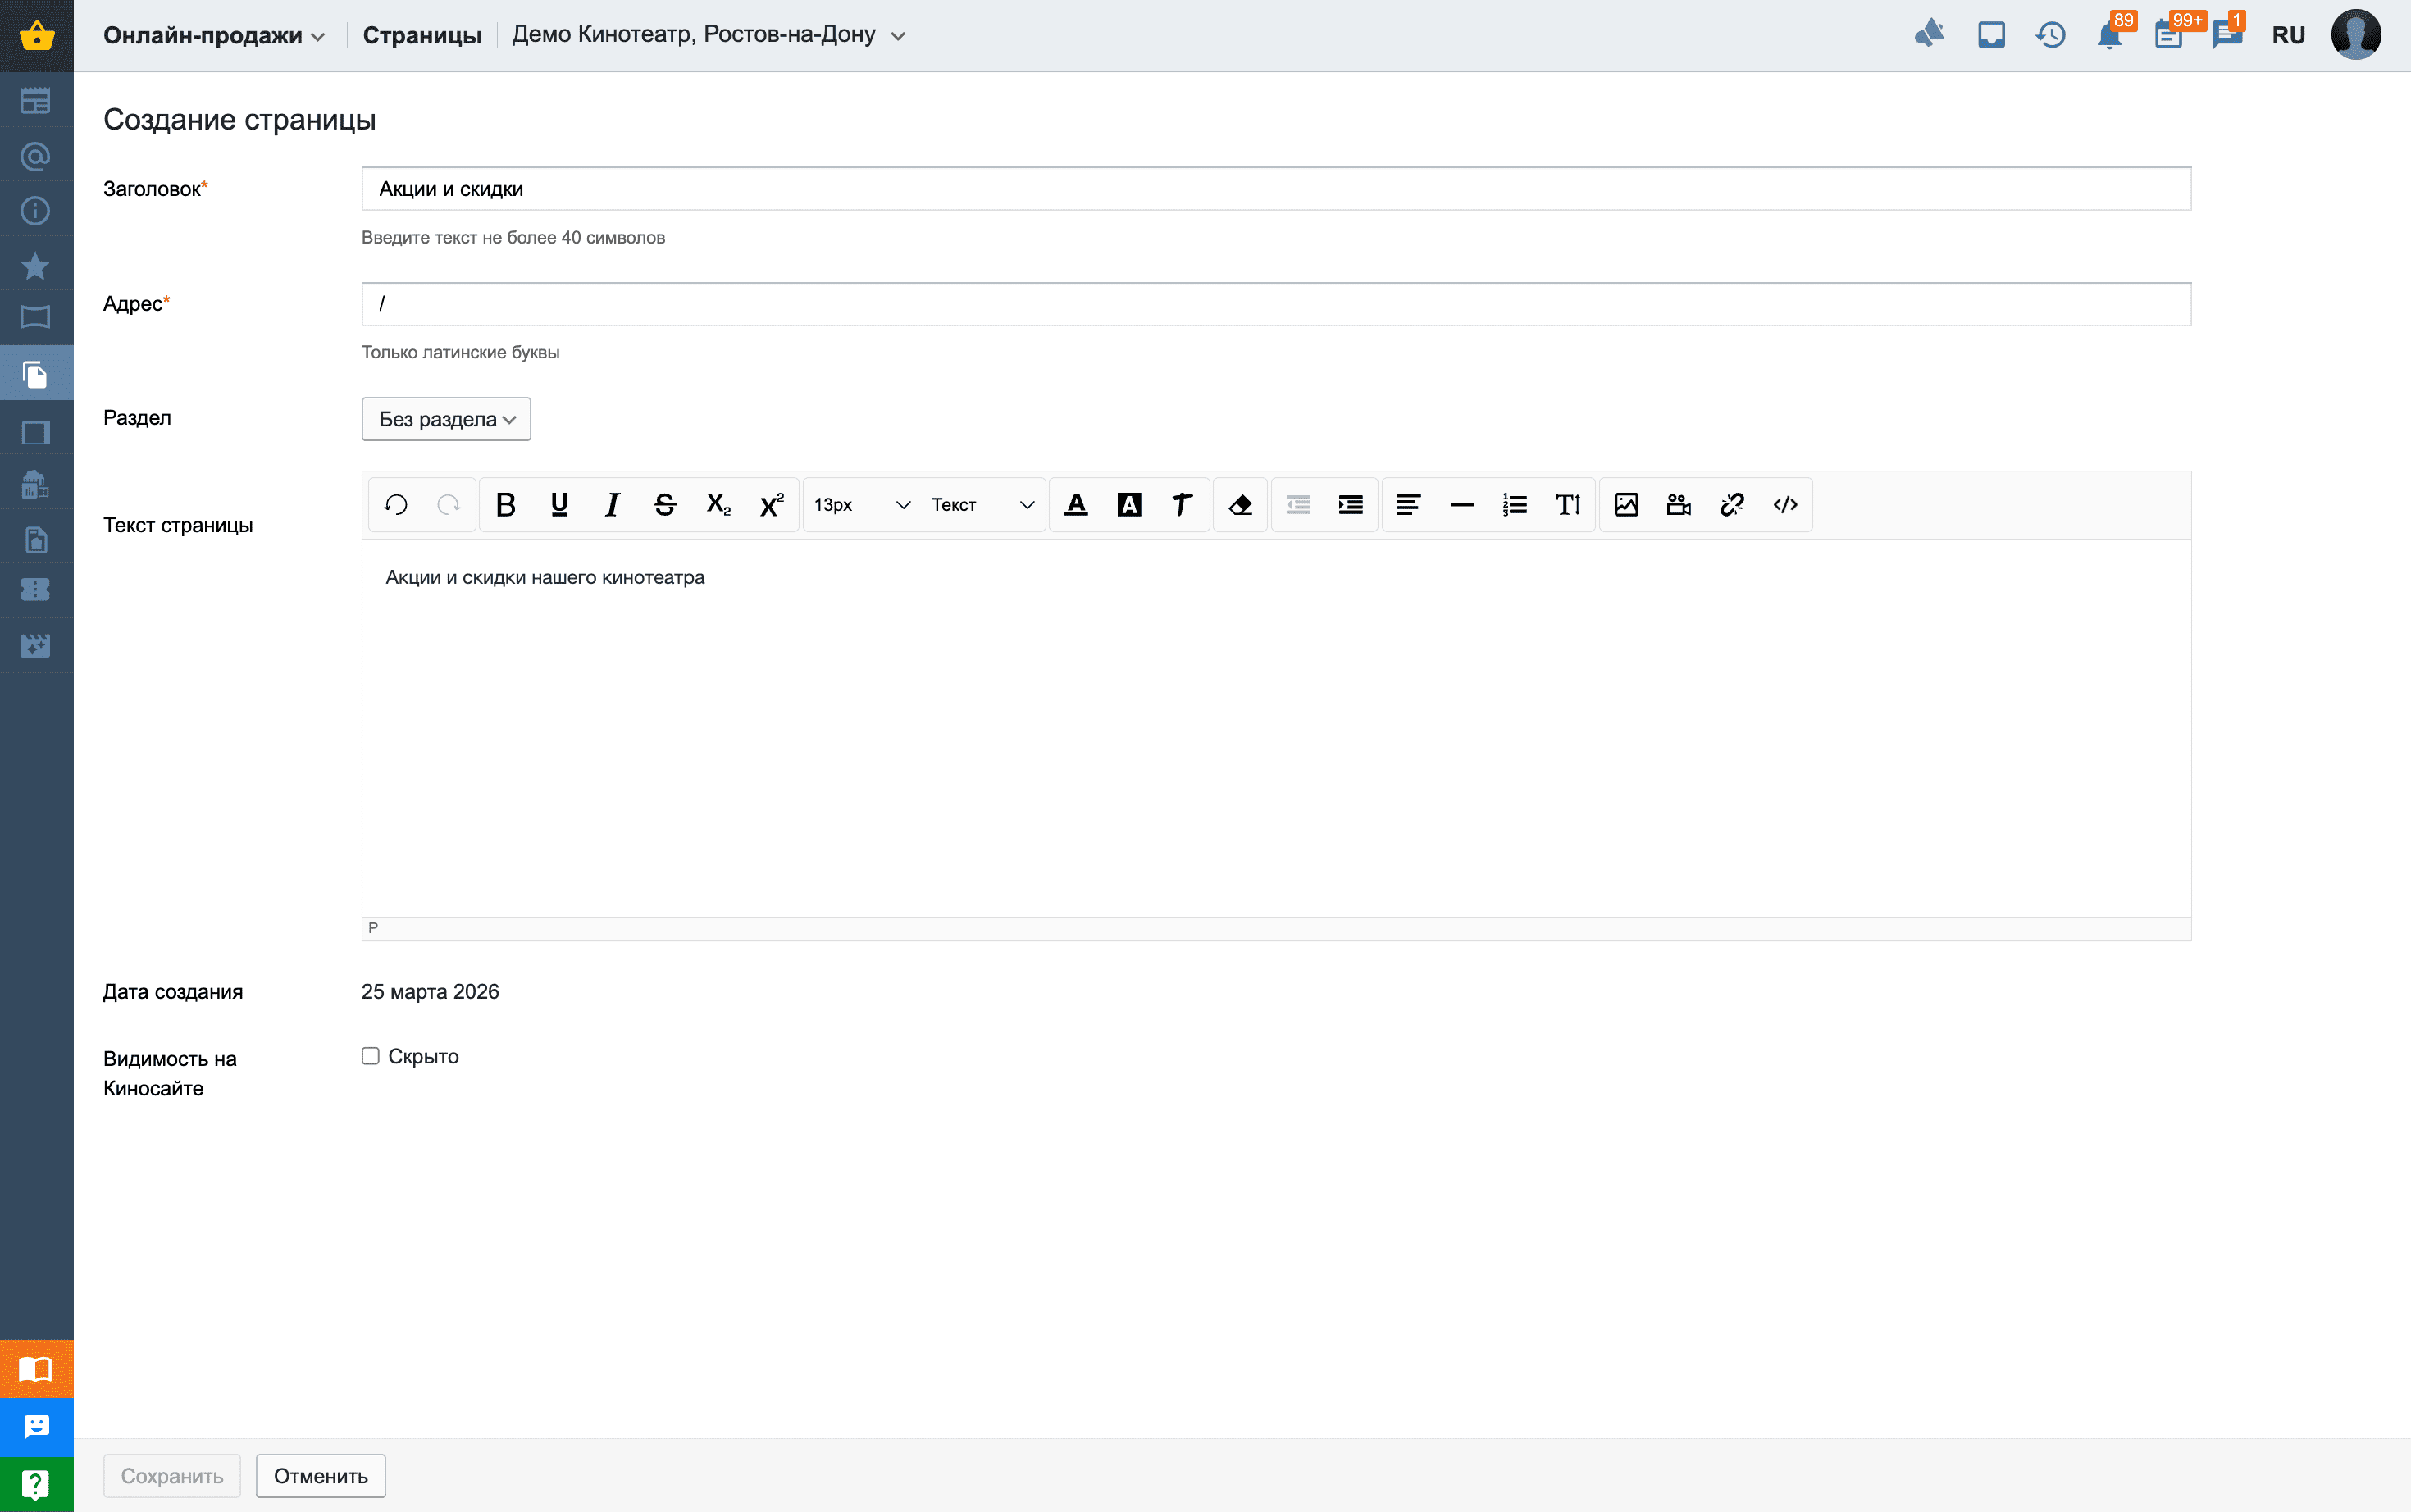Click the eraser clear formatting icon
Image resolution: width=2411 pixels, height=1512 pixels.
(x=1240, y=505)
